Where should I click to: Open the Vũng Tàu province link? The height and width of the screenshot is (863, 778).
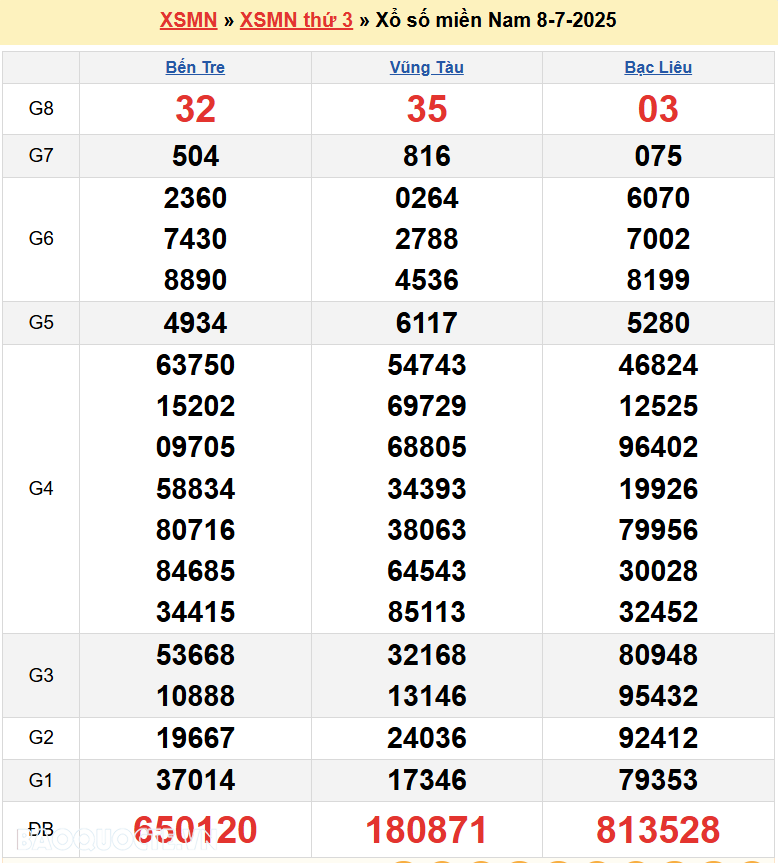pos(427,68)
